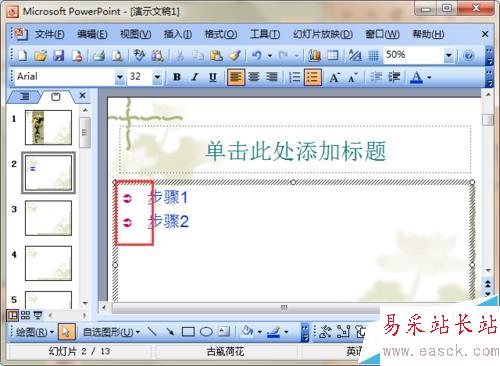Open the Fill Color dropdown arrow

260,332
